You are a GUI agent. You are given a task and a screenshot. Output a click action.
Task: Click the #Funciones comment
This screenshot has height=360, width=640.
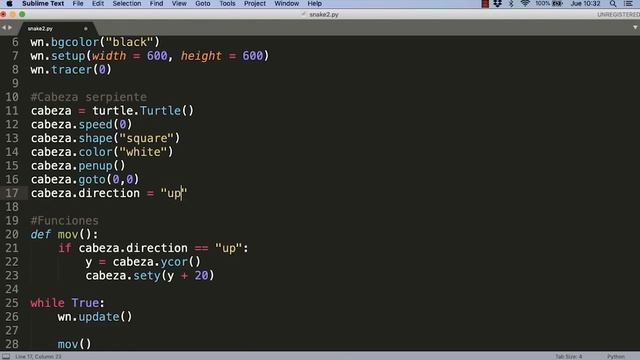point(64,221)
